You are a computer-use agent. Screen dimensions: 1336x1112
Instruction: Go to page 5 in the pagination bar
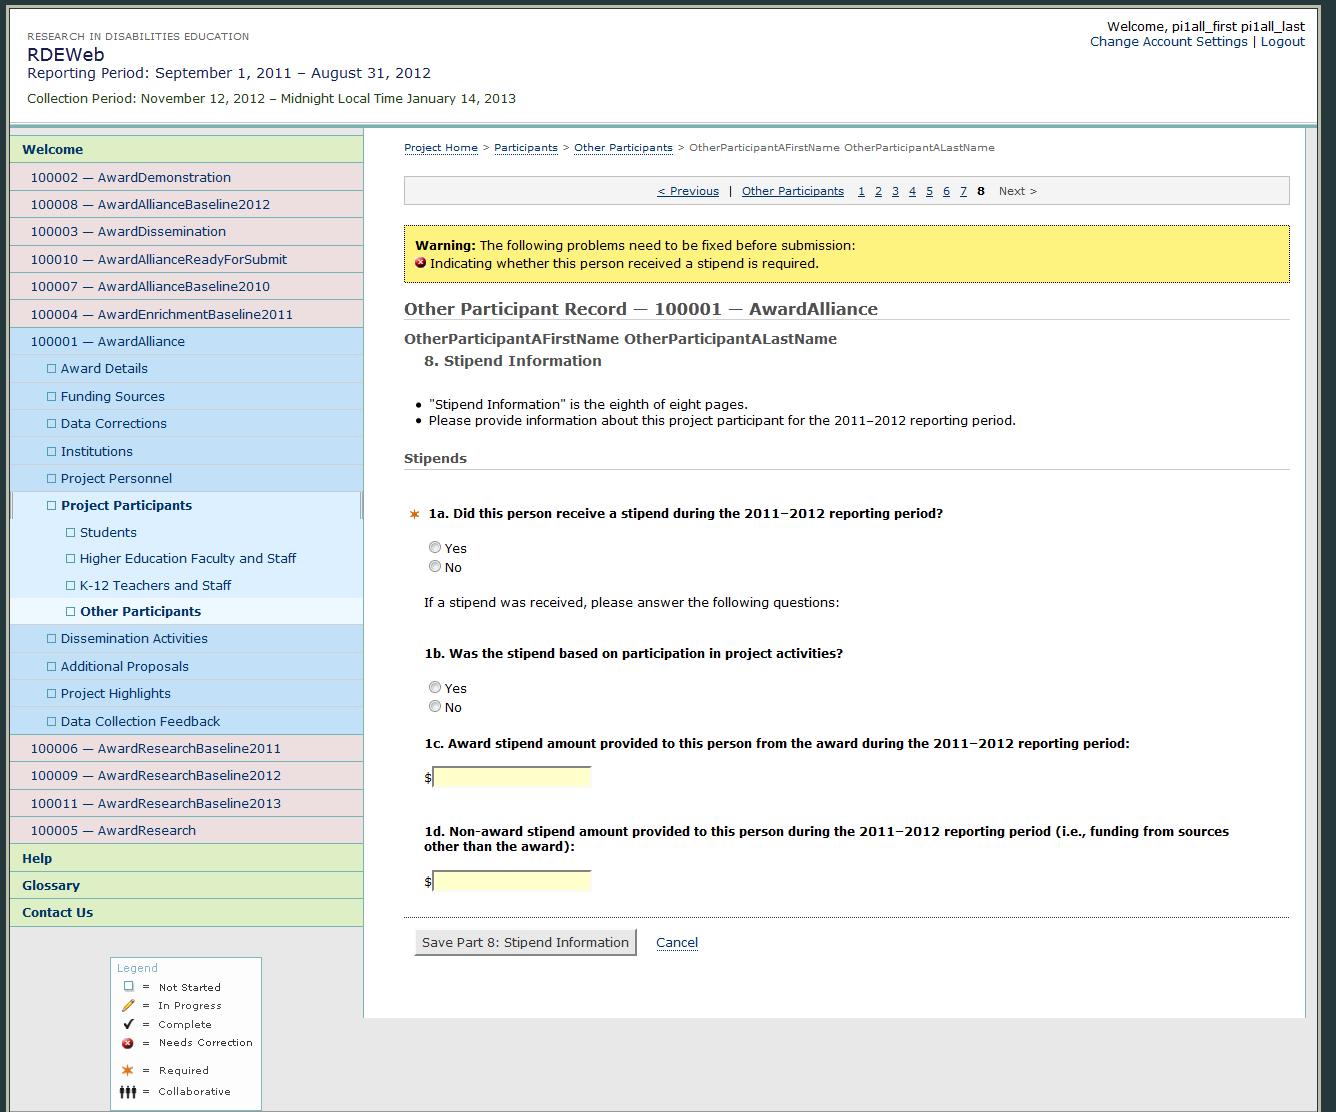[x=929, y=192]
